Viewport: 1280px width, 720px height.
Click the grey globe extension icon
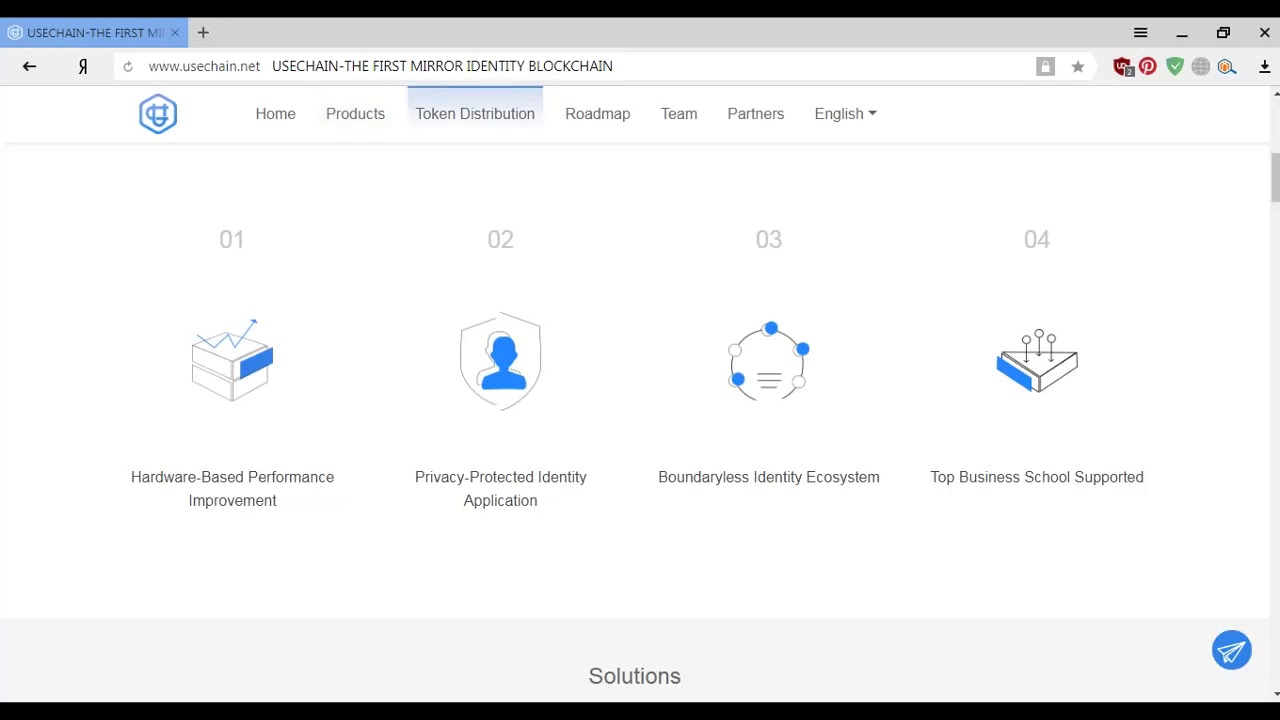(x=1201, y=66)
